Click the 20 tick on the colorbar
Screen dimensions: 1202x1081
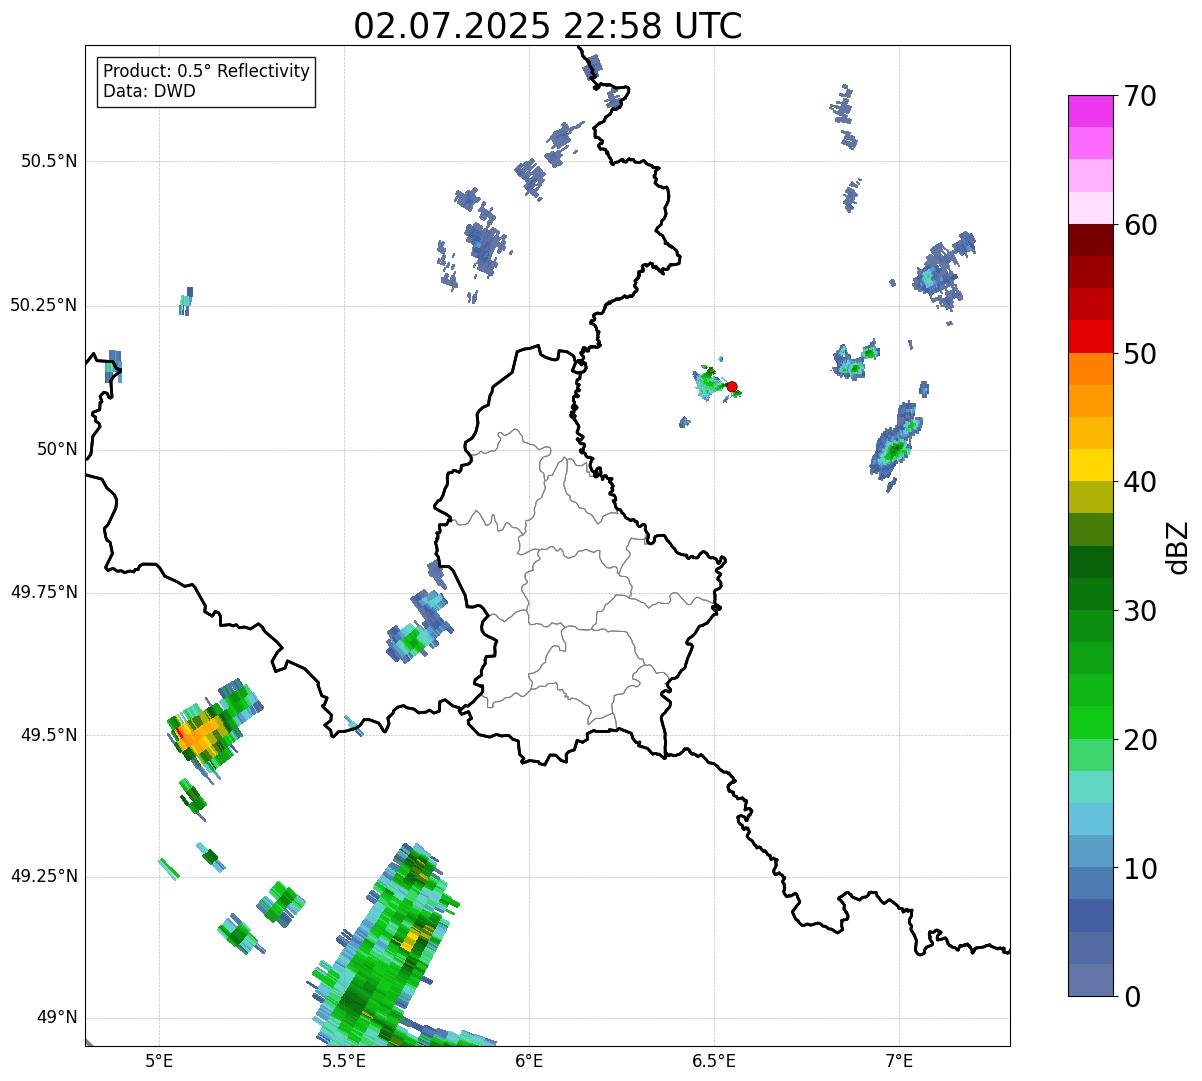[1140, 740]
